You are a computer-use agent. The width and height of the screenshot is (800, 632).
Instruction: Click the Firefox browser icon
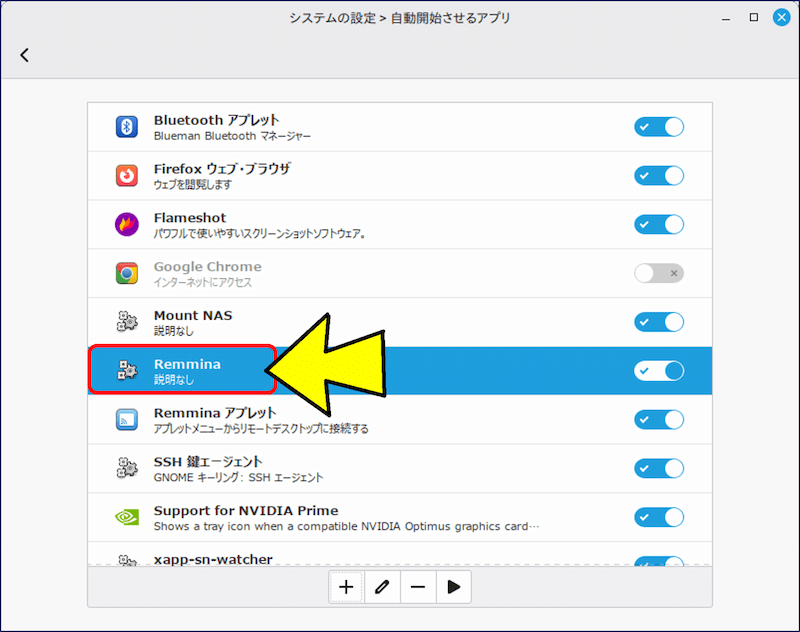pyautogui.click(x=127, y=176)
